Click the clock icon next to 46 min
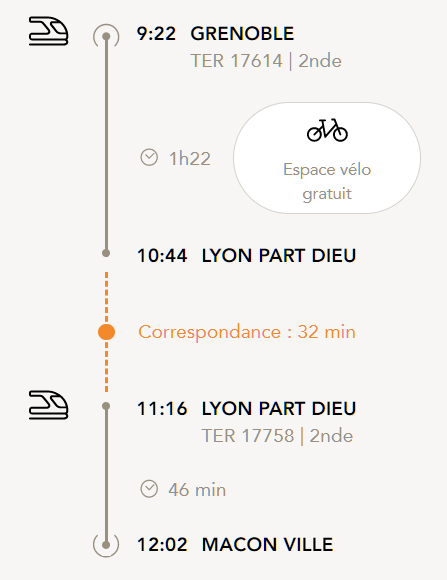447x580 pixels. click(x=149, y=489)
